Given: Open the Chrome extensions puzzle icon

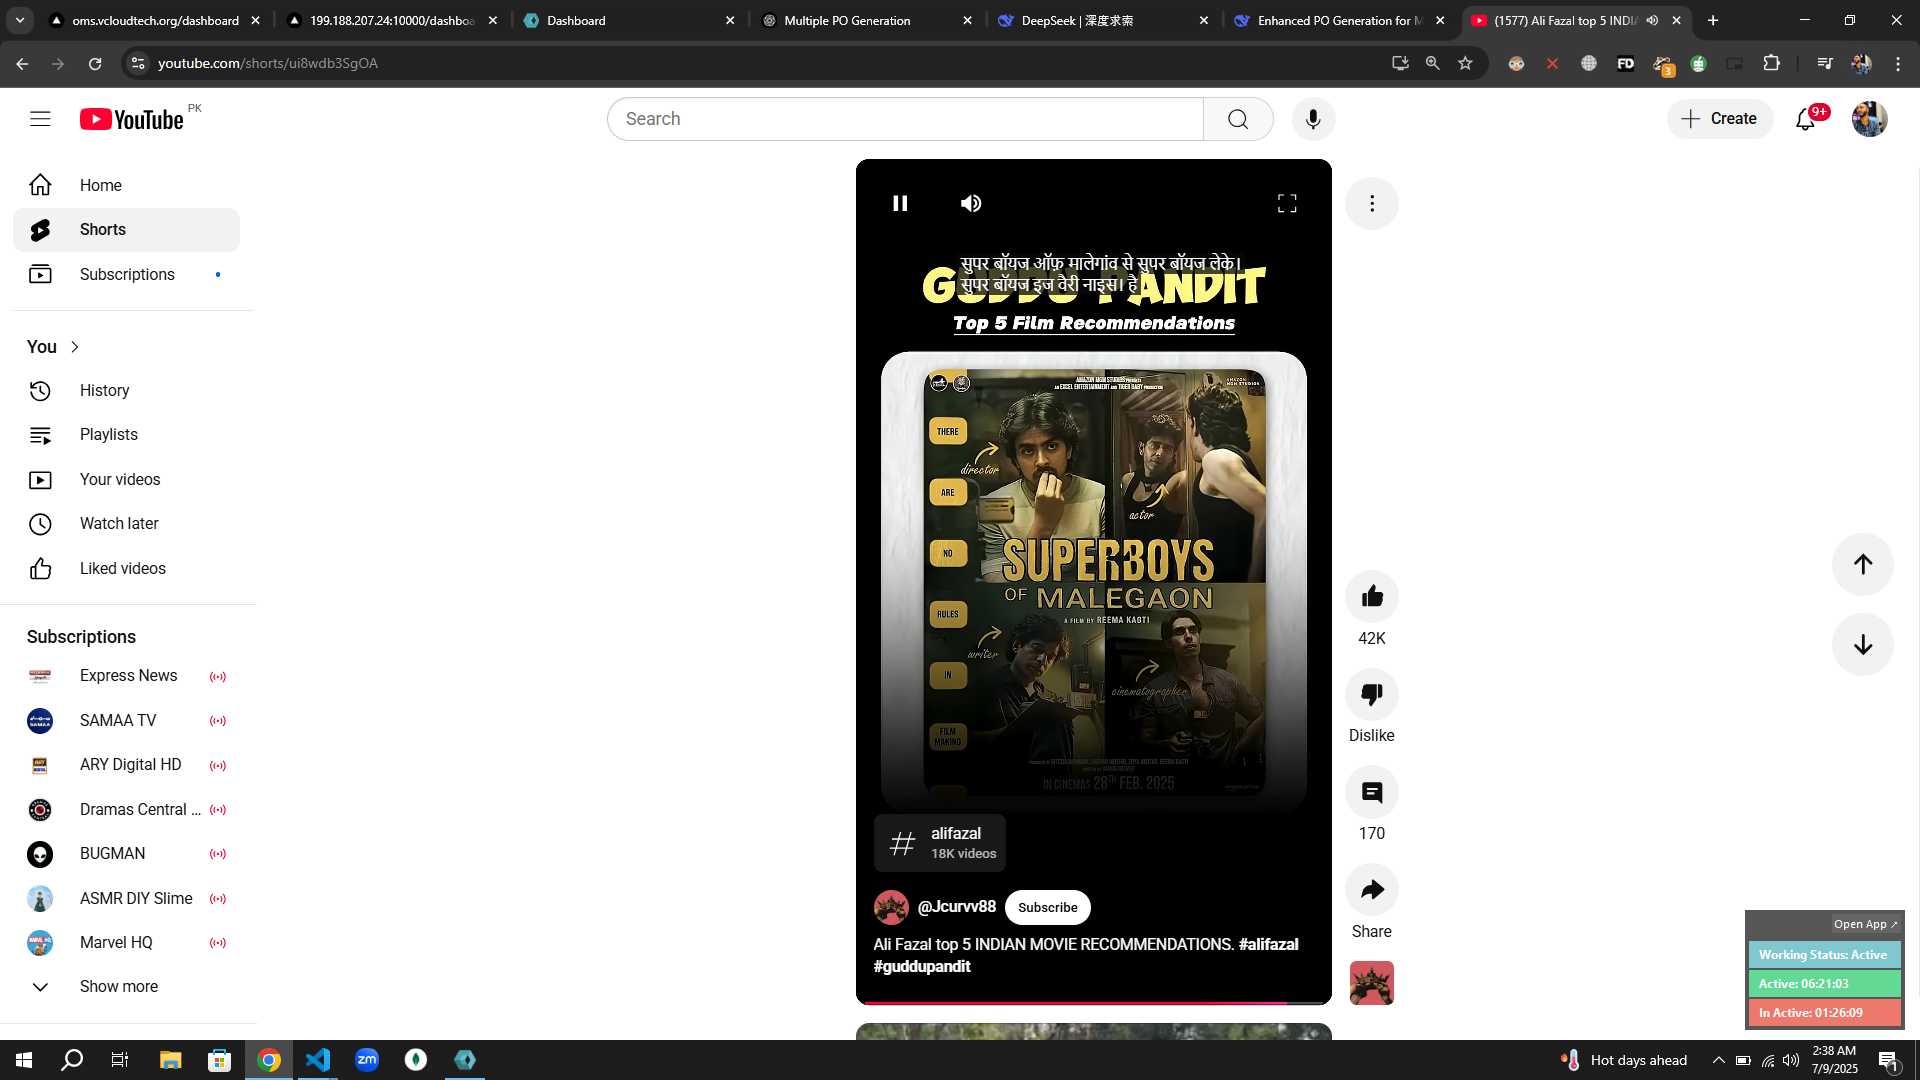Looking at the screenshot, I should 1771,63.
